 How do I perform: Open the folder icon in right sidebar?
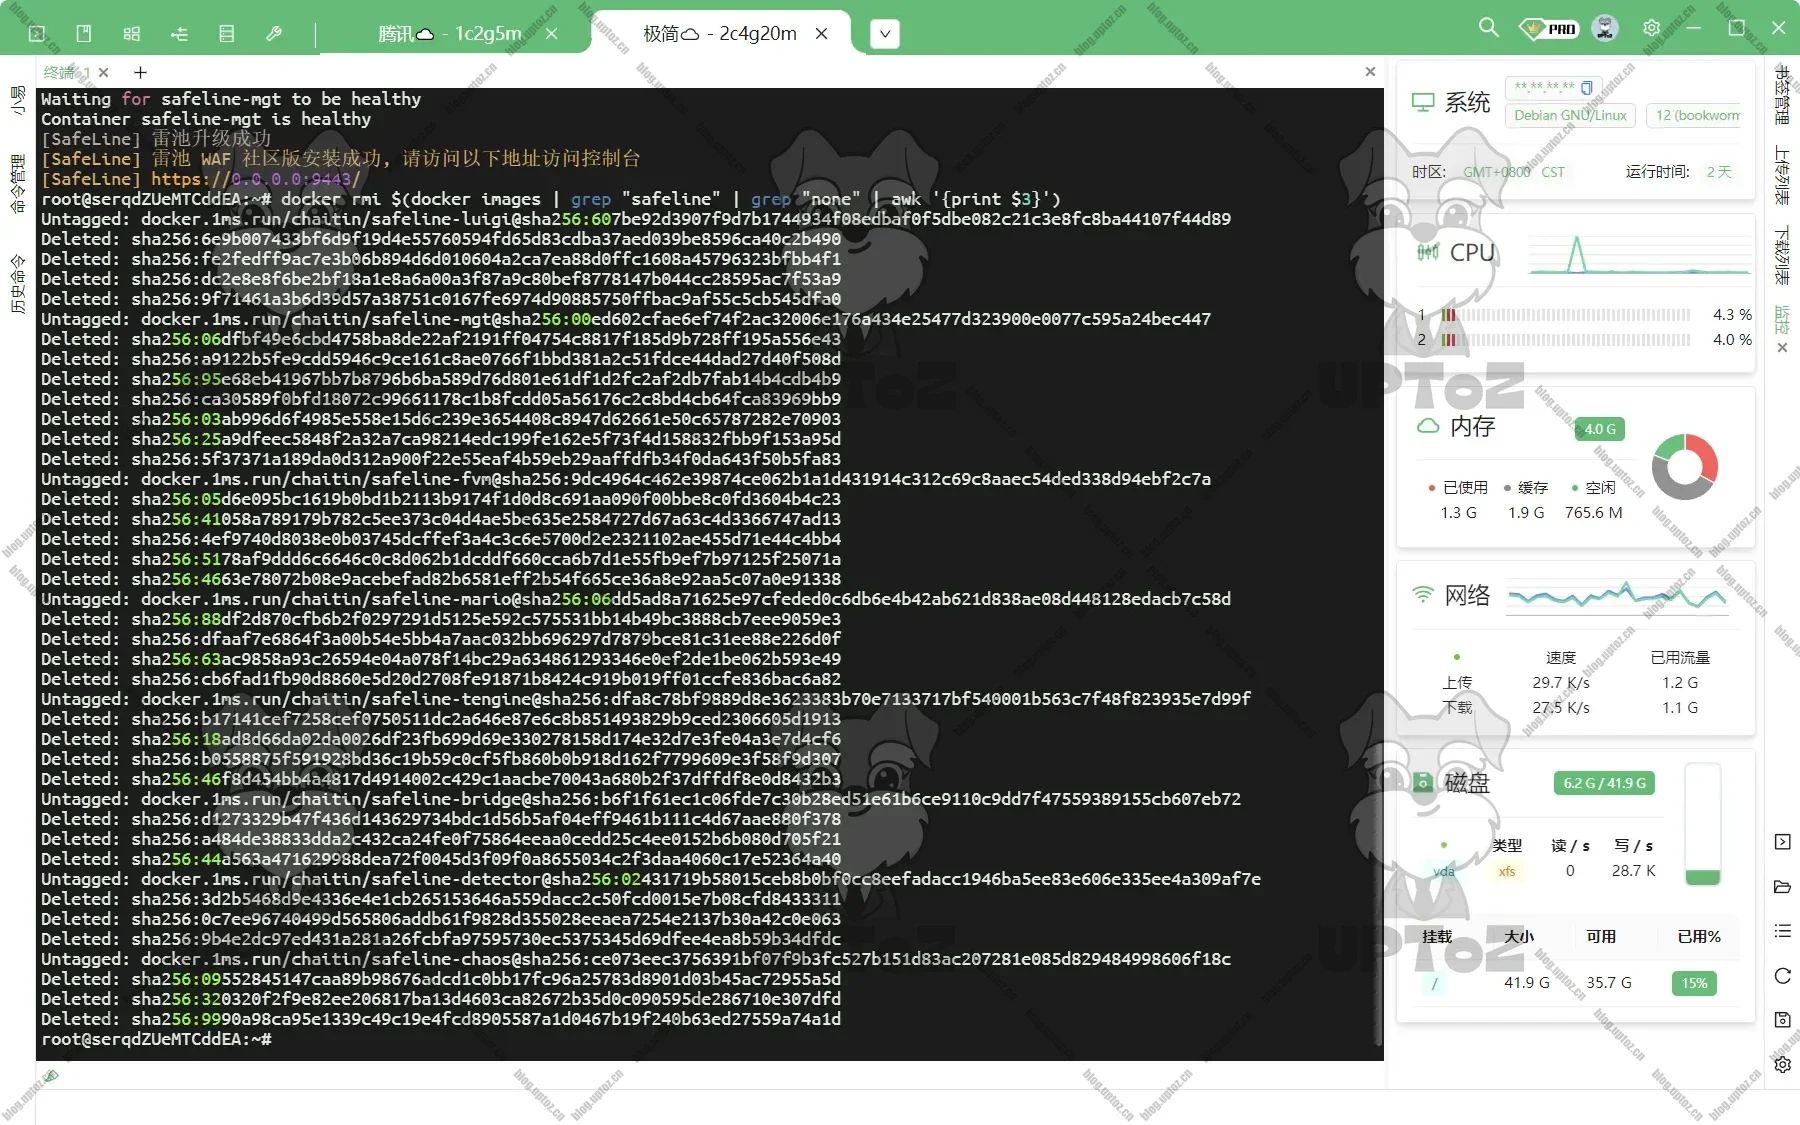click(1782, 886)
